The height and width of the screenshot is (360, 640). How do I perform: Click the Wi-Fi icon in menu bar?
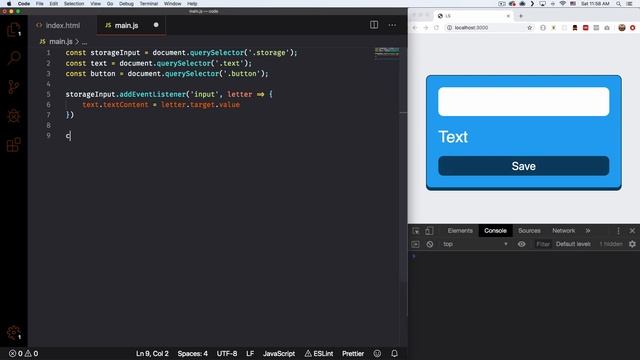point(562,4)
